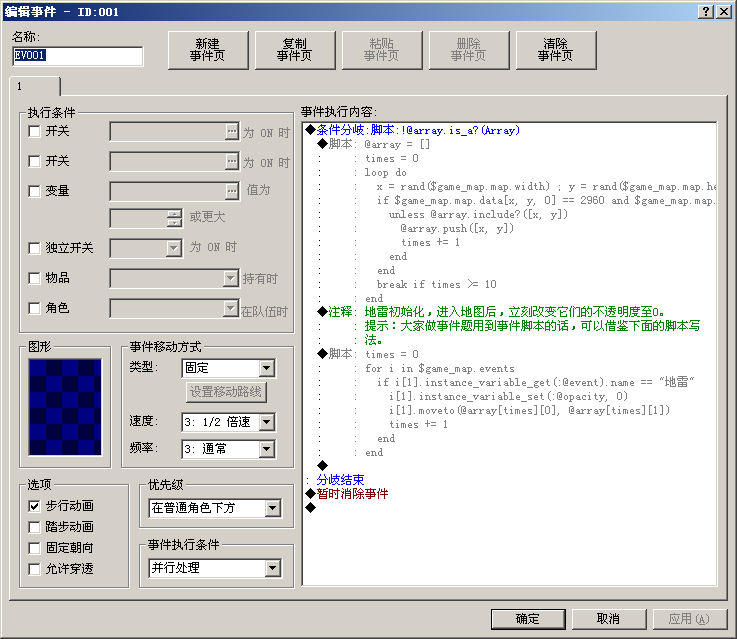
Task: Click the blue checkered event graphic
Action: (x=65, y=407)
